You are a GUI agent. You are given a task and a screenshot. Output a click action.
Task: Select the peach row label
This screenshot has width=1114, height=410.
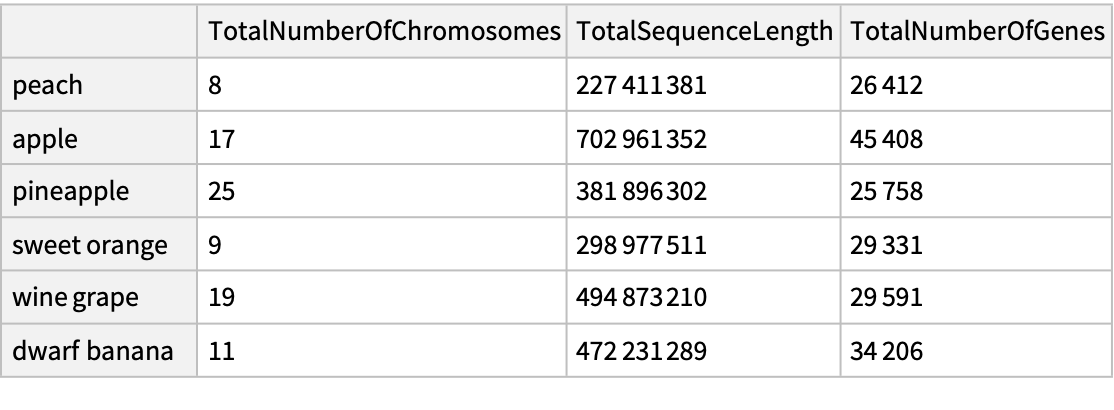coord(47,85)
